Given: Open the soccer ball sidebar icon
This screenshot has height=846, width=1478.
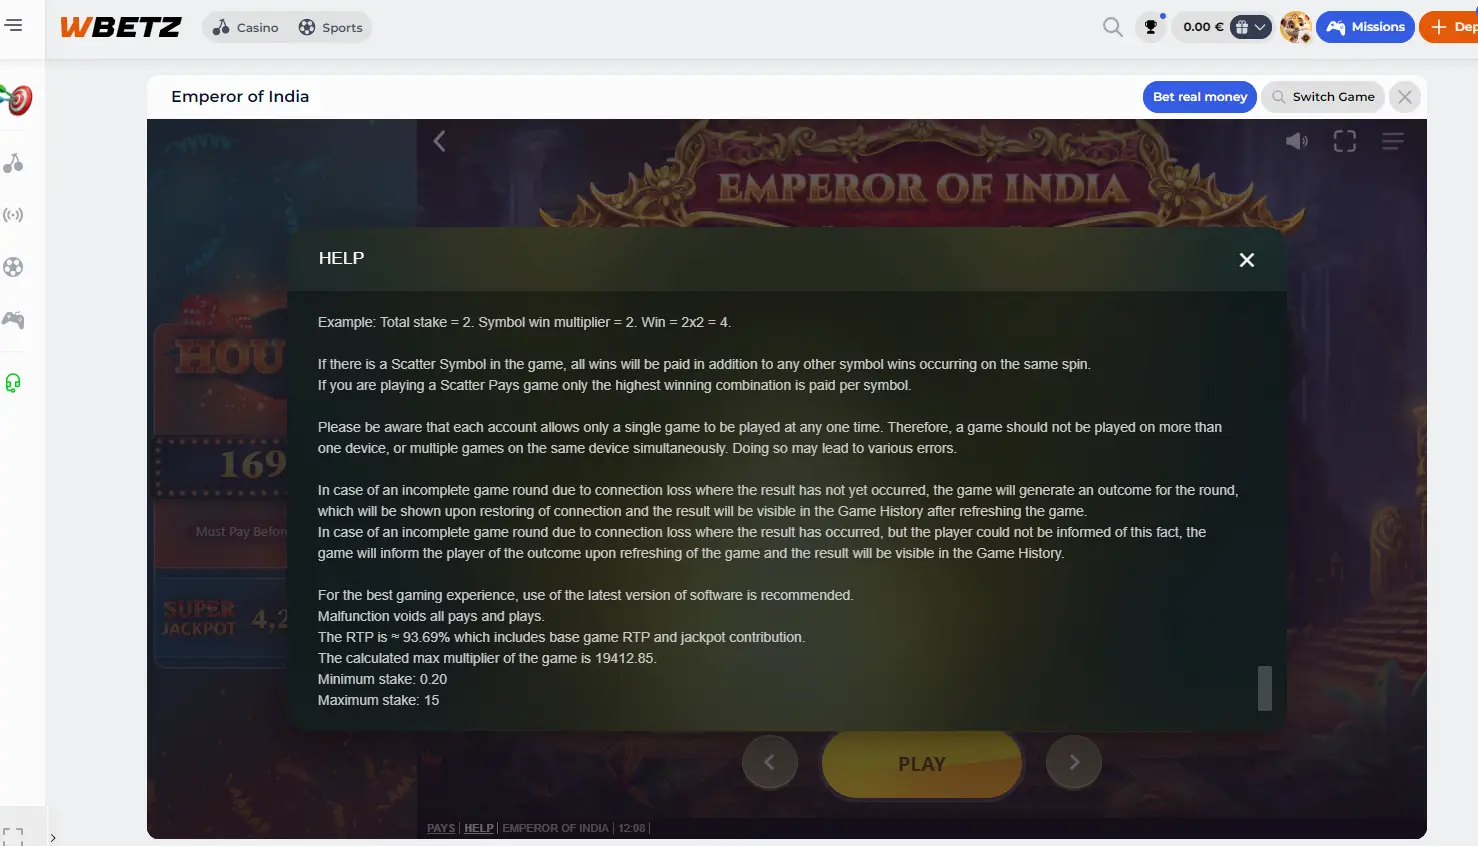Looking at the screenshot, I should 13,267.
